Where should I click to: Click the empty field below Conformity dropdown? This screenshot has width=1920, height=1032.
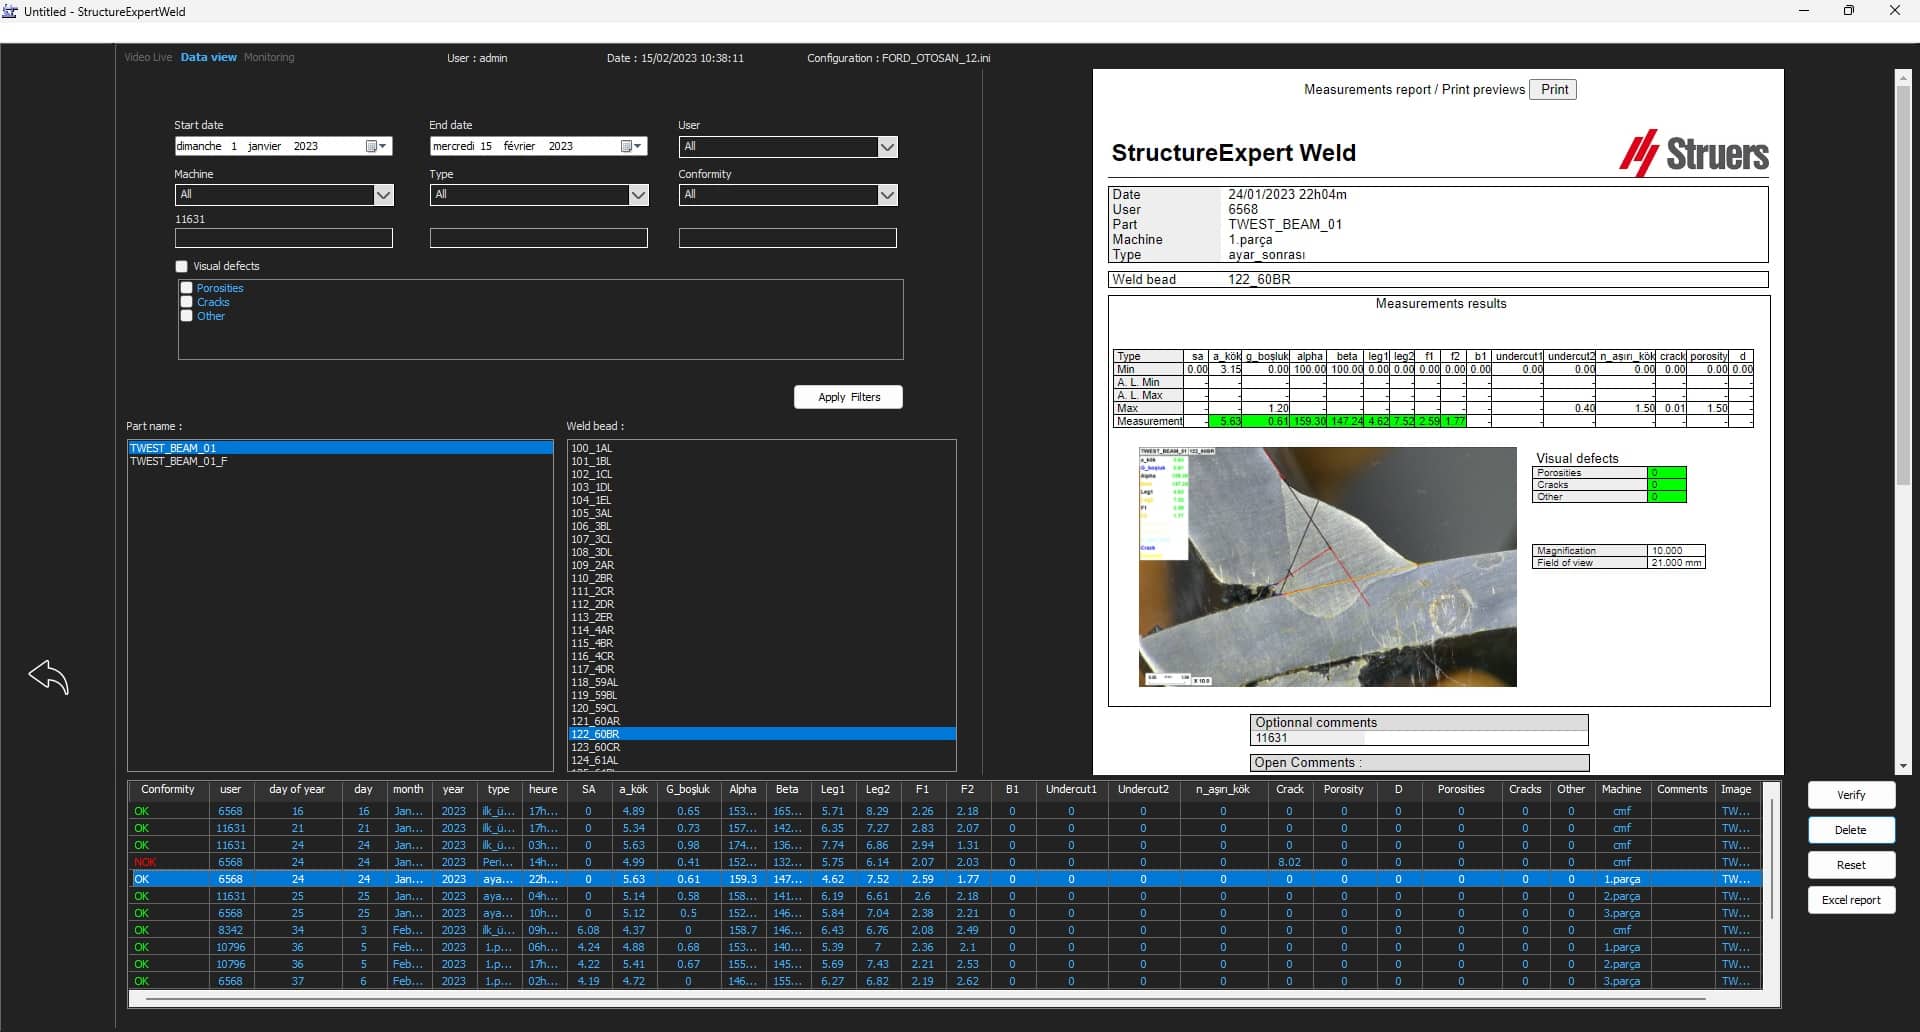pos(788,238)
